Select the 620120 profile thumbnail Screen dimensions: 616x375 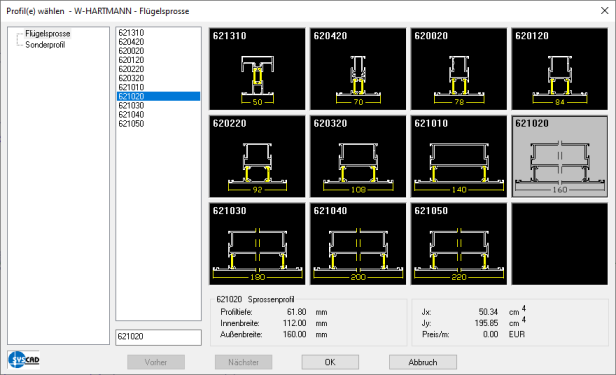click(x=559, y=69)
